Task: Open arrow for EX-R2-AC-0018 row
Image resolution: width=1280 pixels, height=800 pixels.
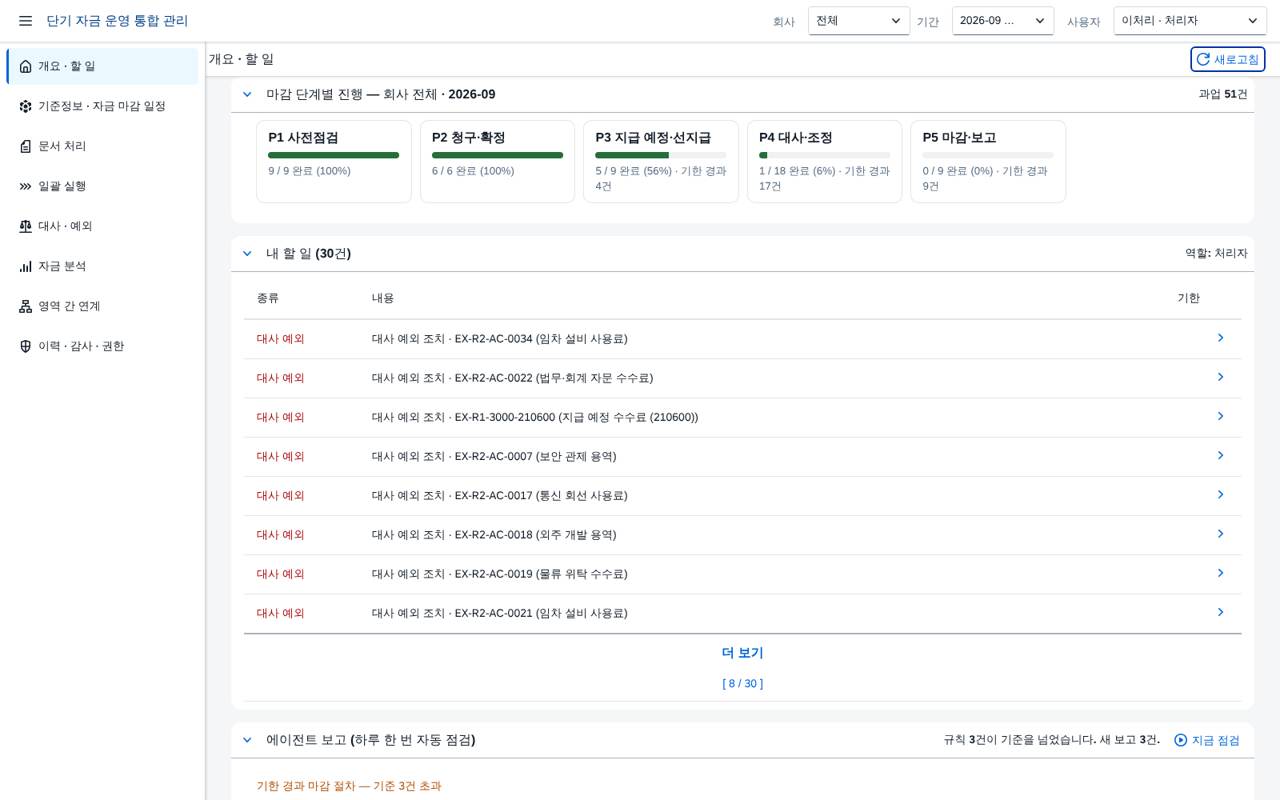Action: [1220, 534]
